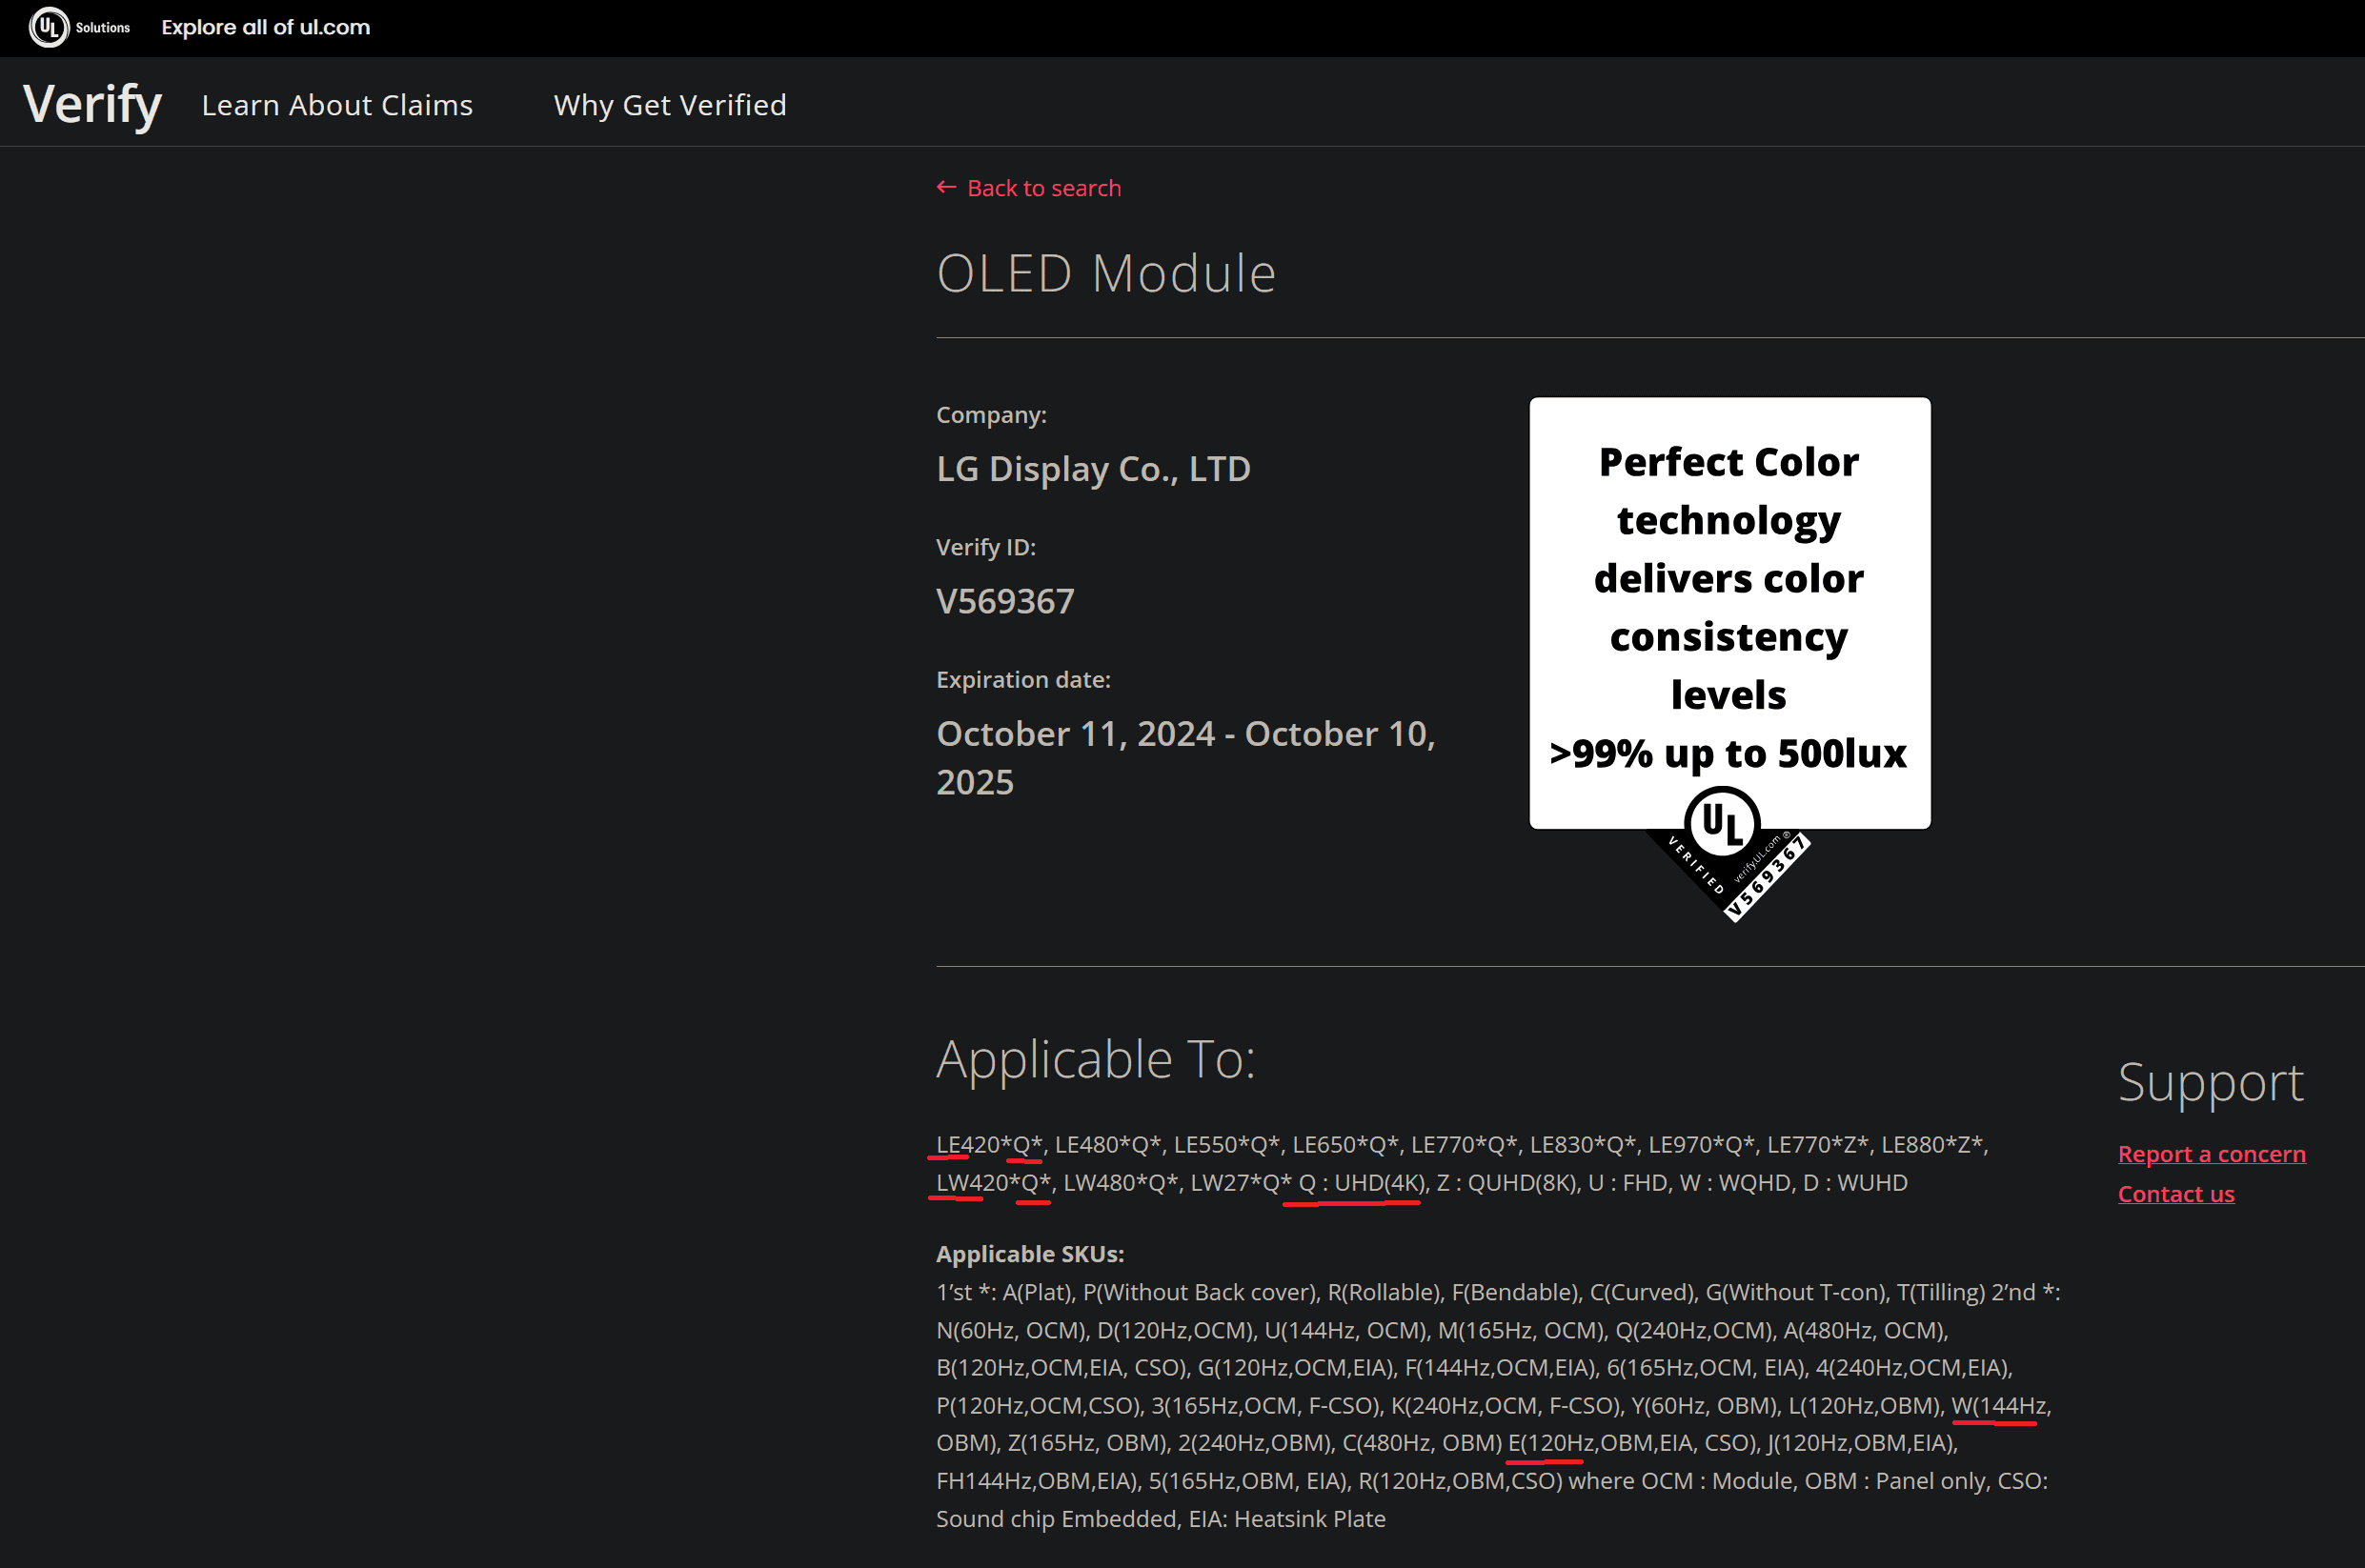Click the Company: label

tap(991, 415)
